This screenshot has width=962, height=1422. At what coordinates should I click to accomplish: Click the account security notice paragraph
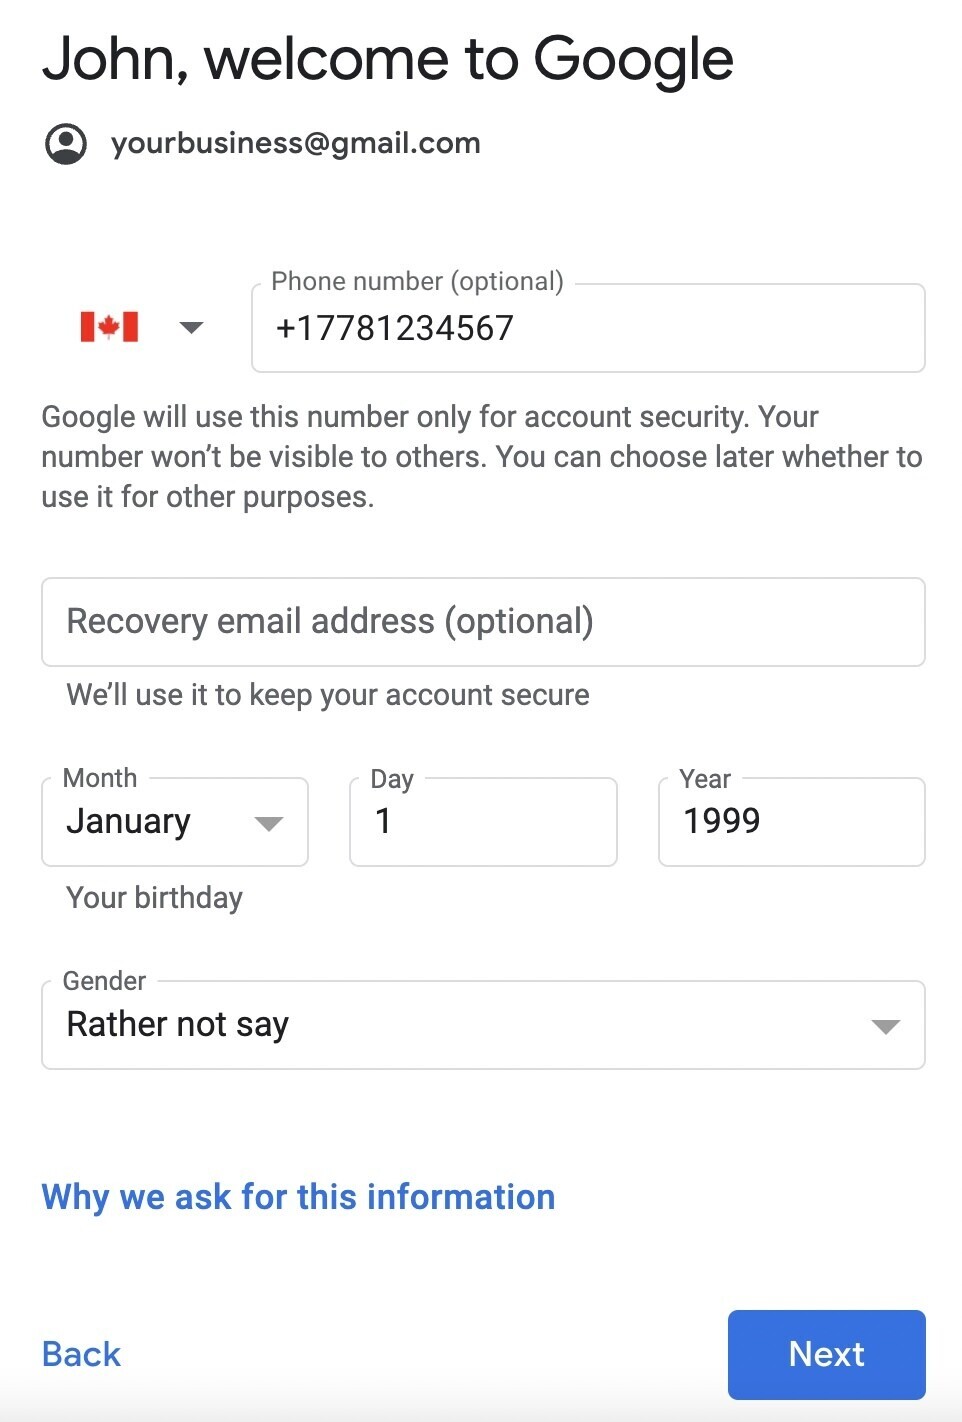482,457
